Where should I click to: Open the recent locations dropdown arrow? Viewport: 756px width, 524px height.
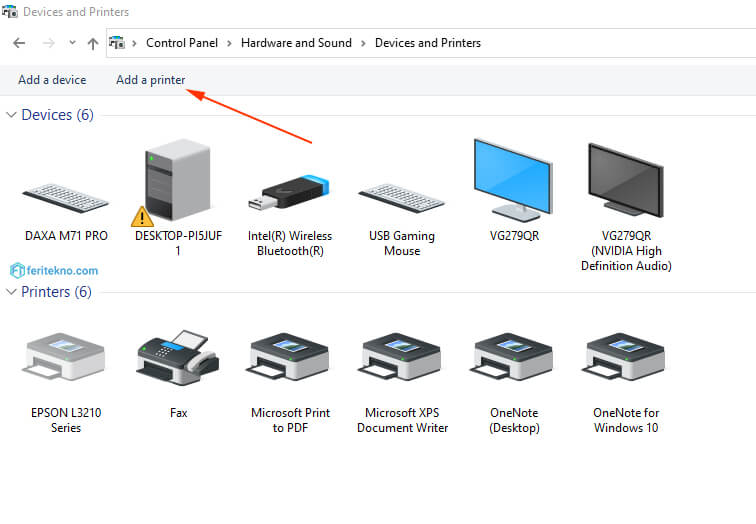[x=72, y=43]
